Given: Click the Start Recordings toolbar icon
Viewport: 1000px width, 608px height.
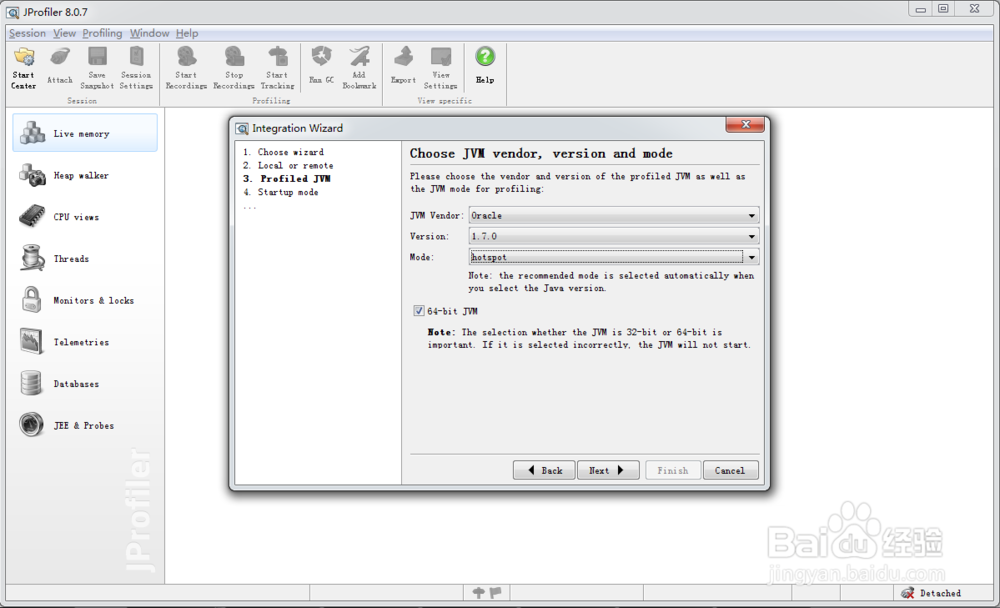Looking at the screenshot, I should pos(186,68).
